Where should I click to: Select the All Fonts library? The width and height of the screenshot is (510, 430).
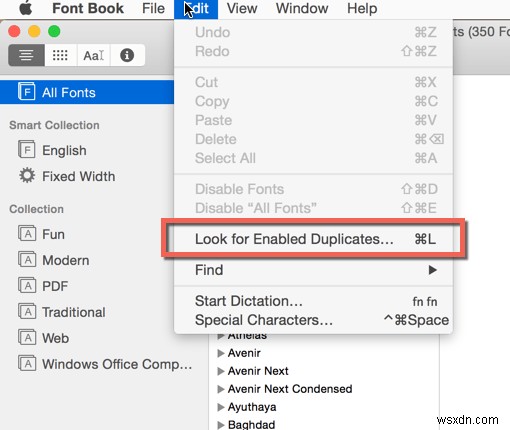pos(87,92)
